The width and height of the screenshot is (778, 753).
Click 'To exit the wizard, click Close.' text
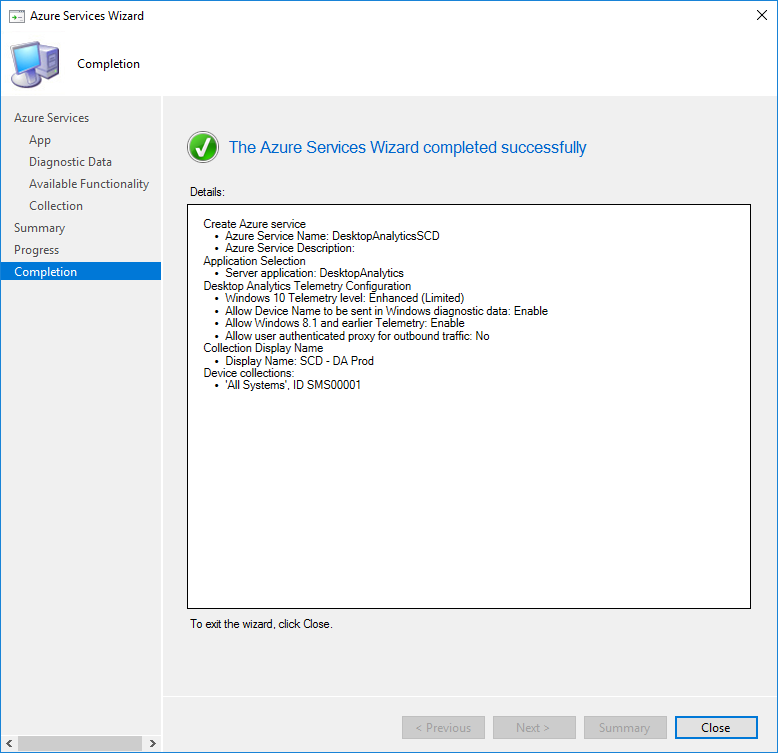pyautogui.click(x=261, y=624)
